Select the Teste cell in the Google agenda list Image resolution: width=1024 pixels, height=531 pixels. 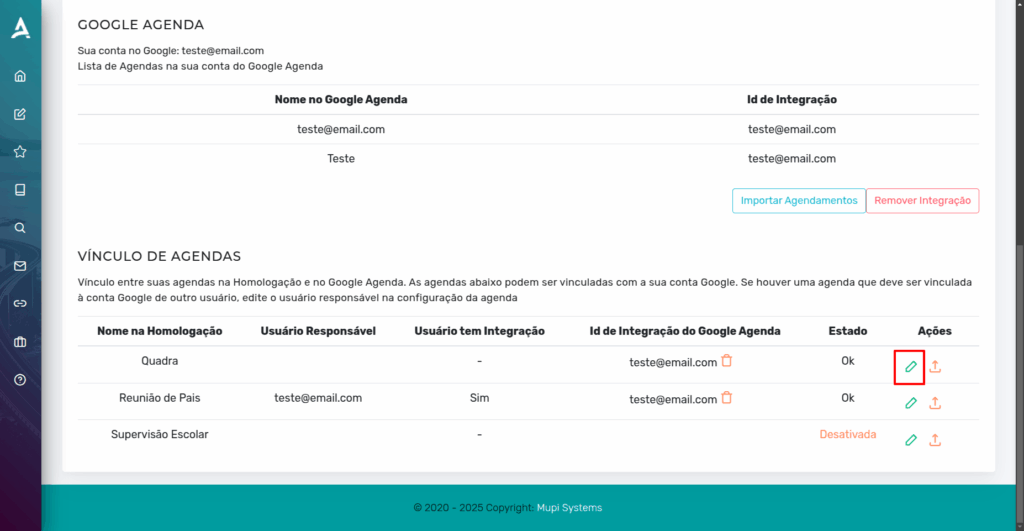point(341,159)
